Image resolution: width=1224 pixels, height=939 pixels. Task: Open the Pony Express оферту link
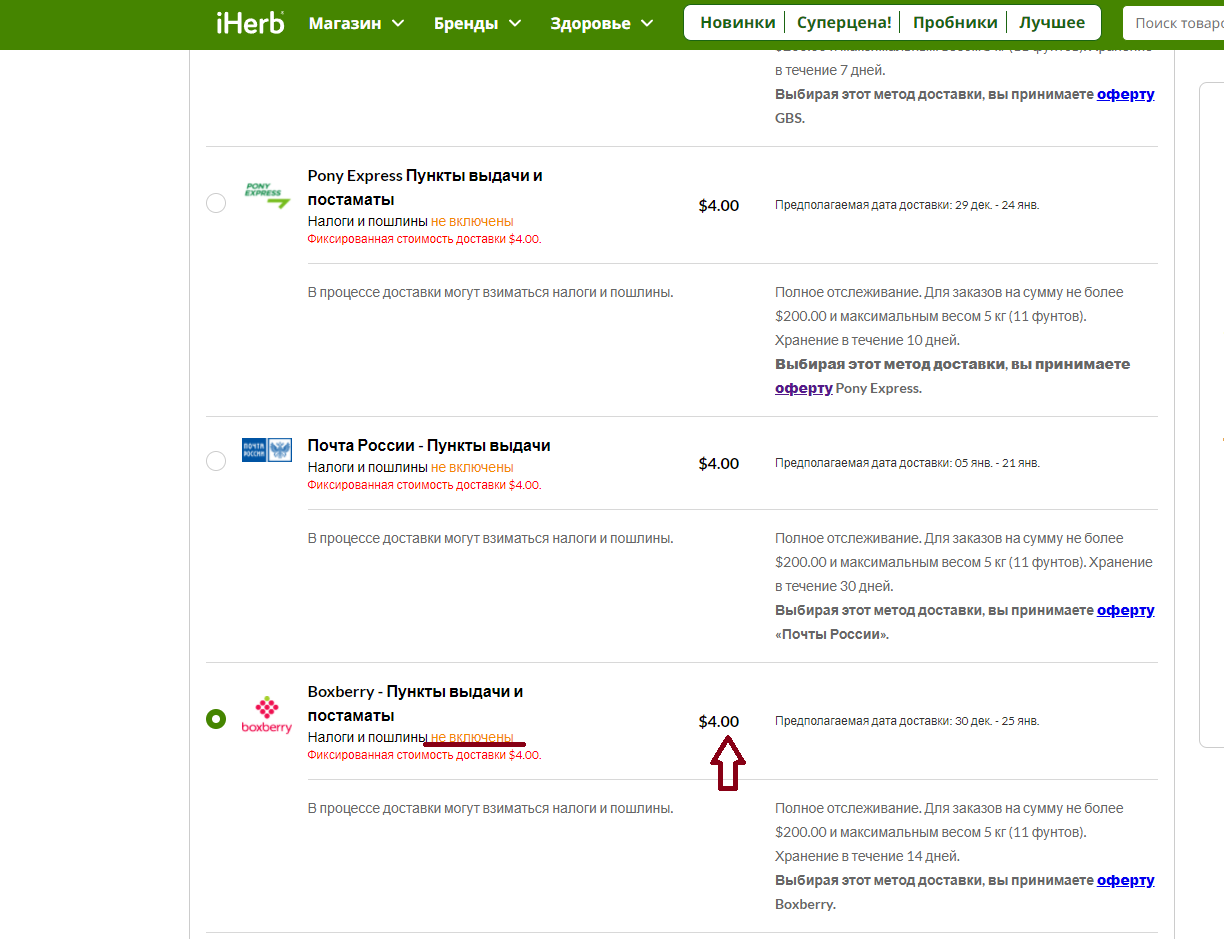click(x=804, y=388)
